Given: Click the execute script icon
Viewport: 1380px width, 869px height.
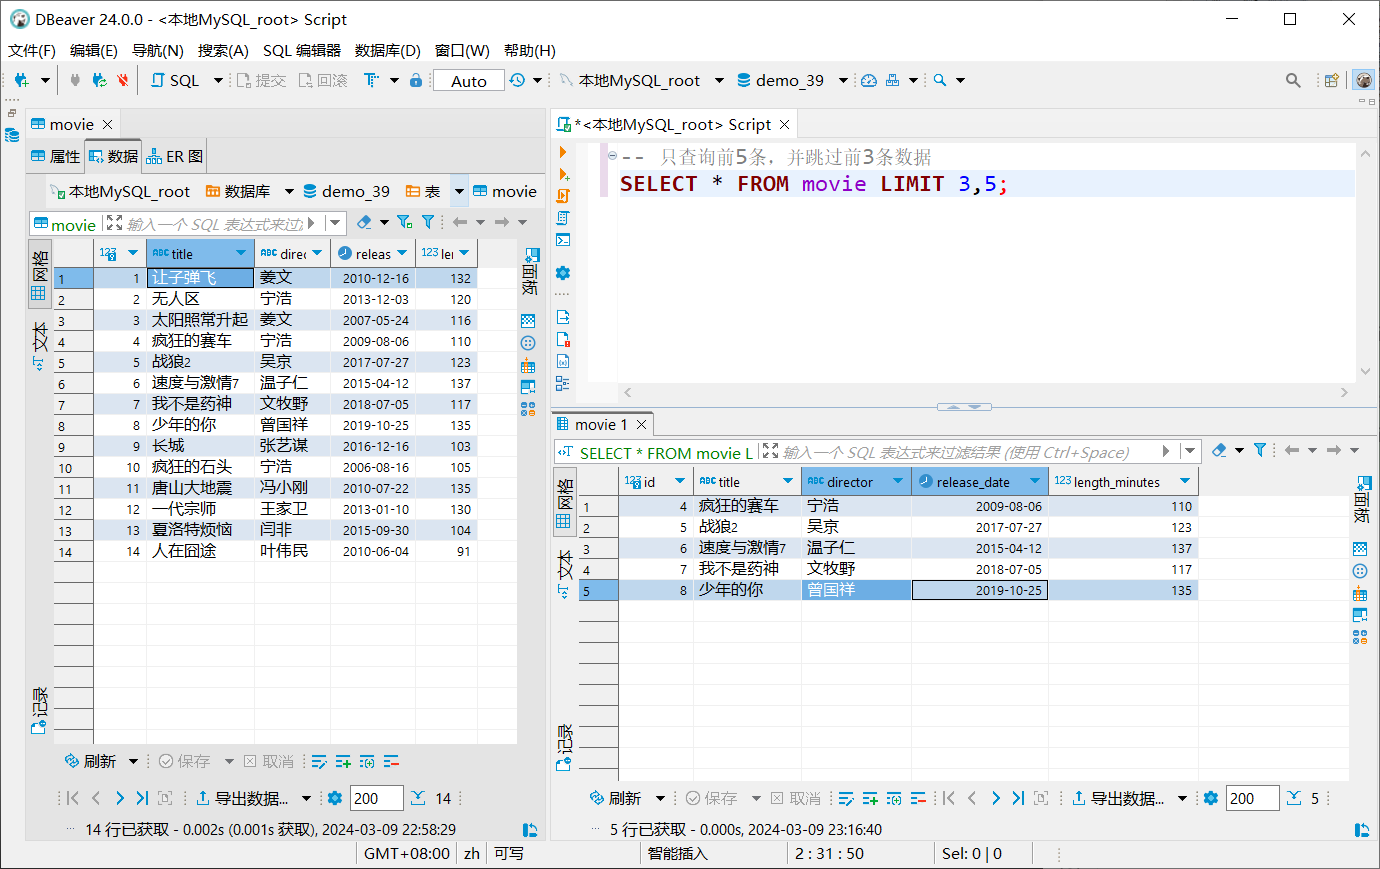Looking at the screenshot, I should coord(563,196).
